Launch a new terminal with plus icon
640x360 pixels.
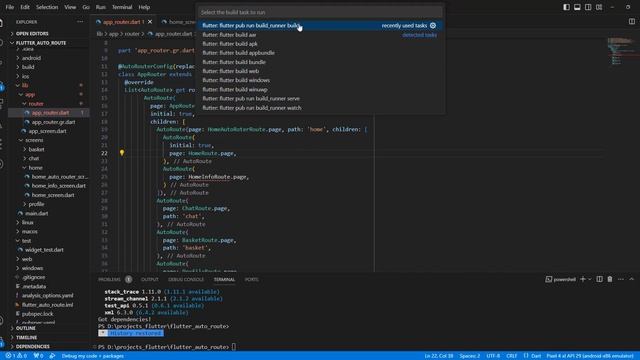(583, 279)
